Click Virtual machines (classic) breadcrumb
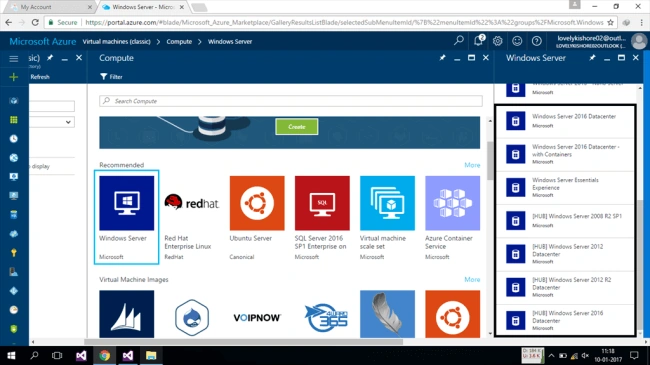Viewport: 650px width, 365px height. click(x=116, y=41)
